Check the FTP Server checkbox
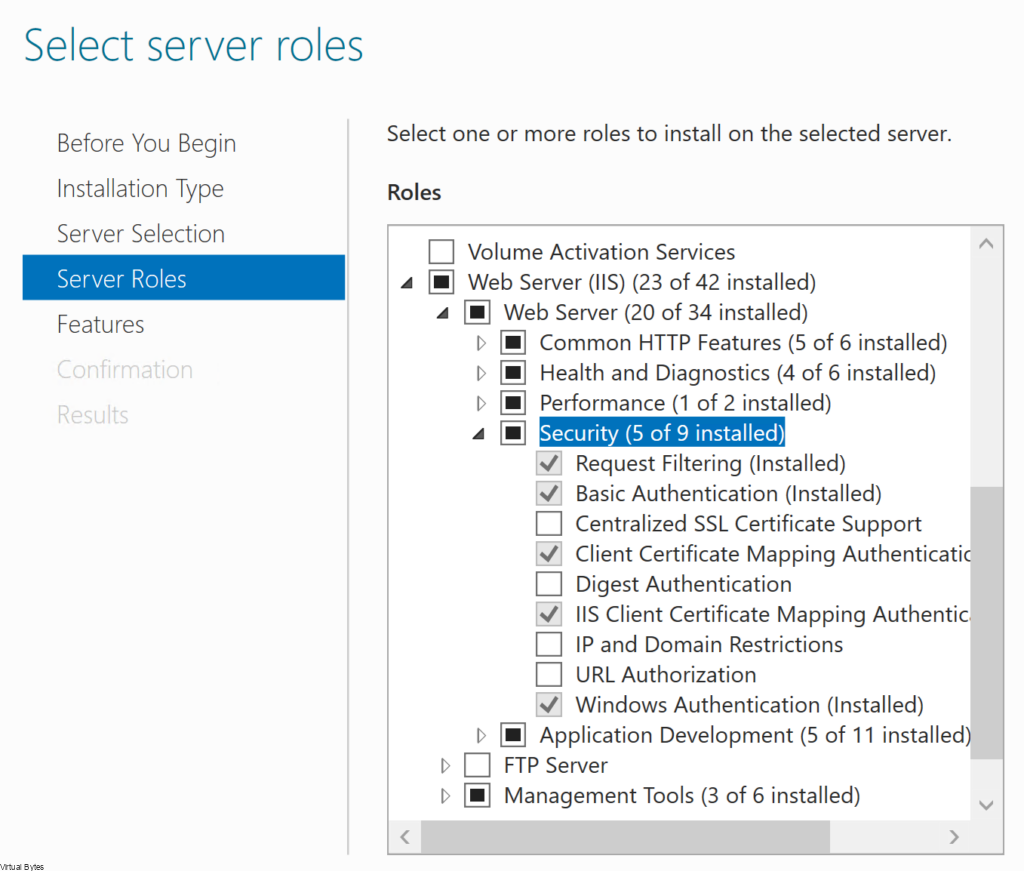Viewport: 1024px width, 871px height. [x=477, y=766]
